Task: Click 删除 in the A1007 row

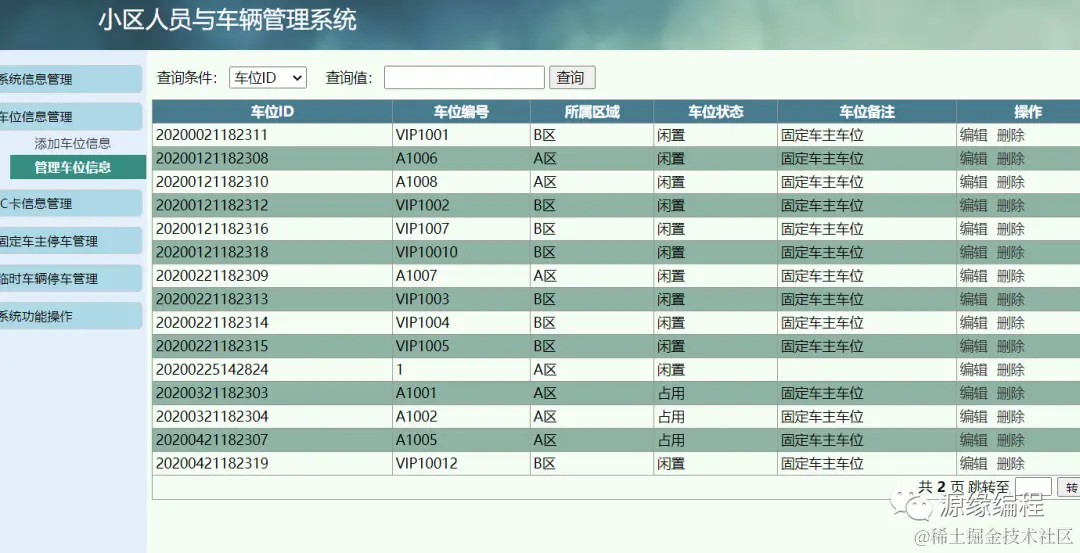Action: tap(1010, 275)
